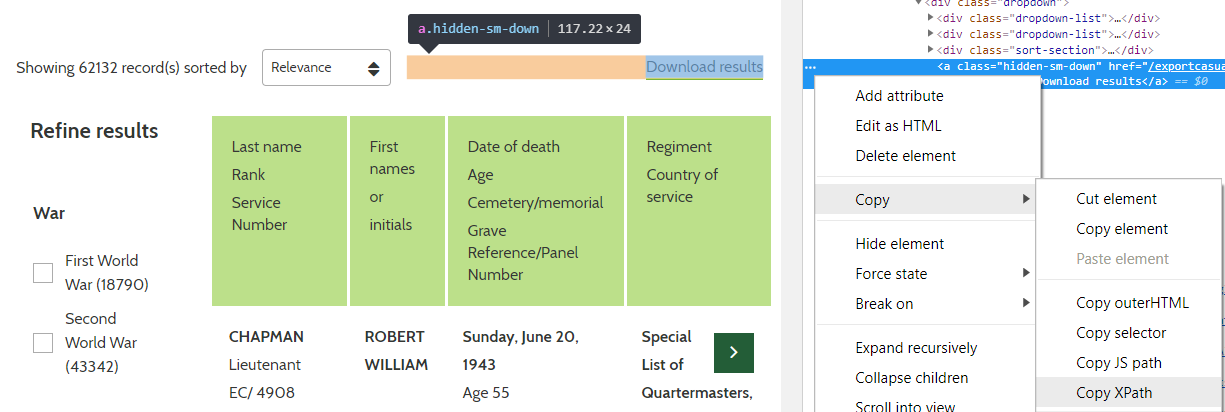Click the First names or initials header
1225x412 pixels.
pos(391,186)
